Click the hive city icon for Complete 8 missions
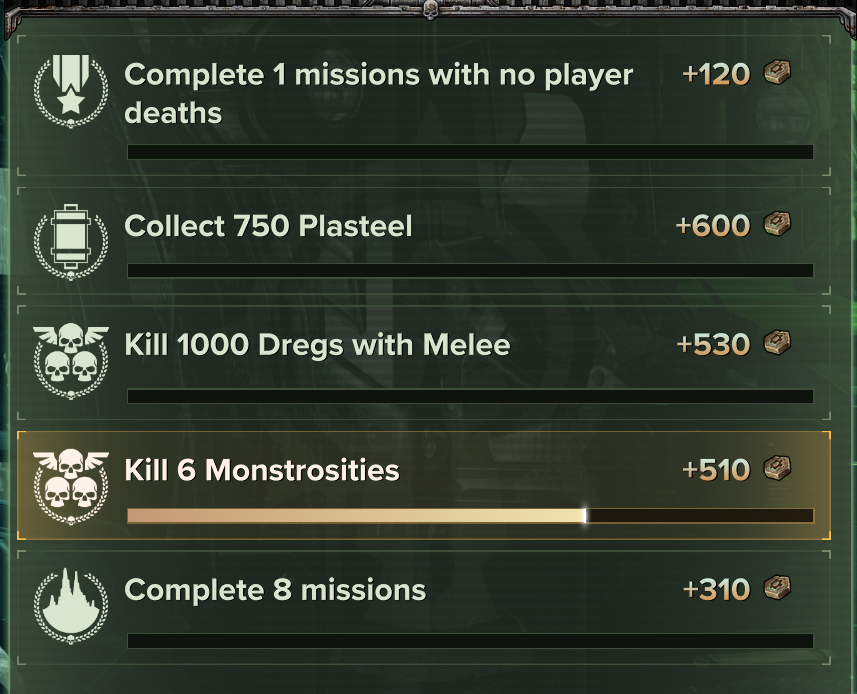Screen dimensions: 857x694 click(x=70, y=604)
